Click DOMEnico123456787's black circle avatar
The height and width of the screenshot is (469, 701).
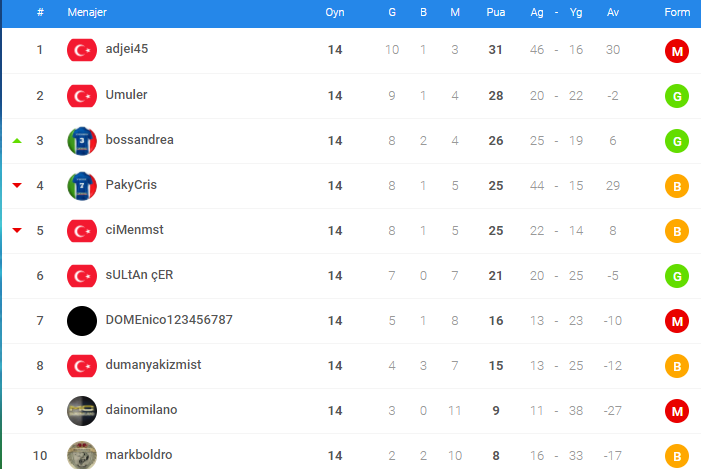(x=82, y=321)
